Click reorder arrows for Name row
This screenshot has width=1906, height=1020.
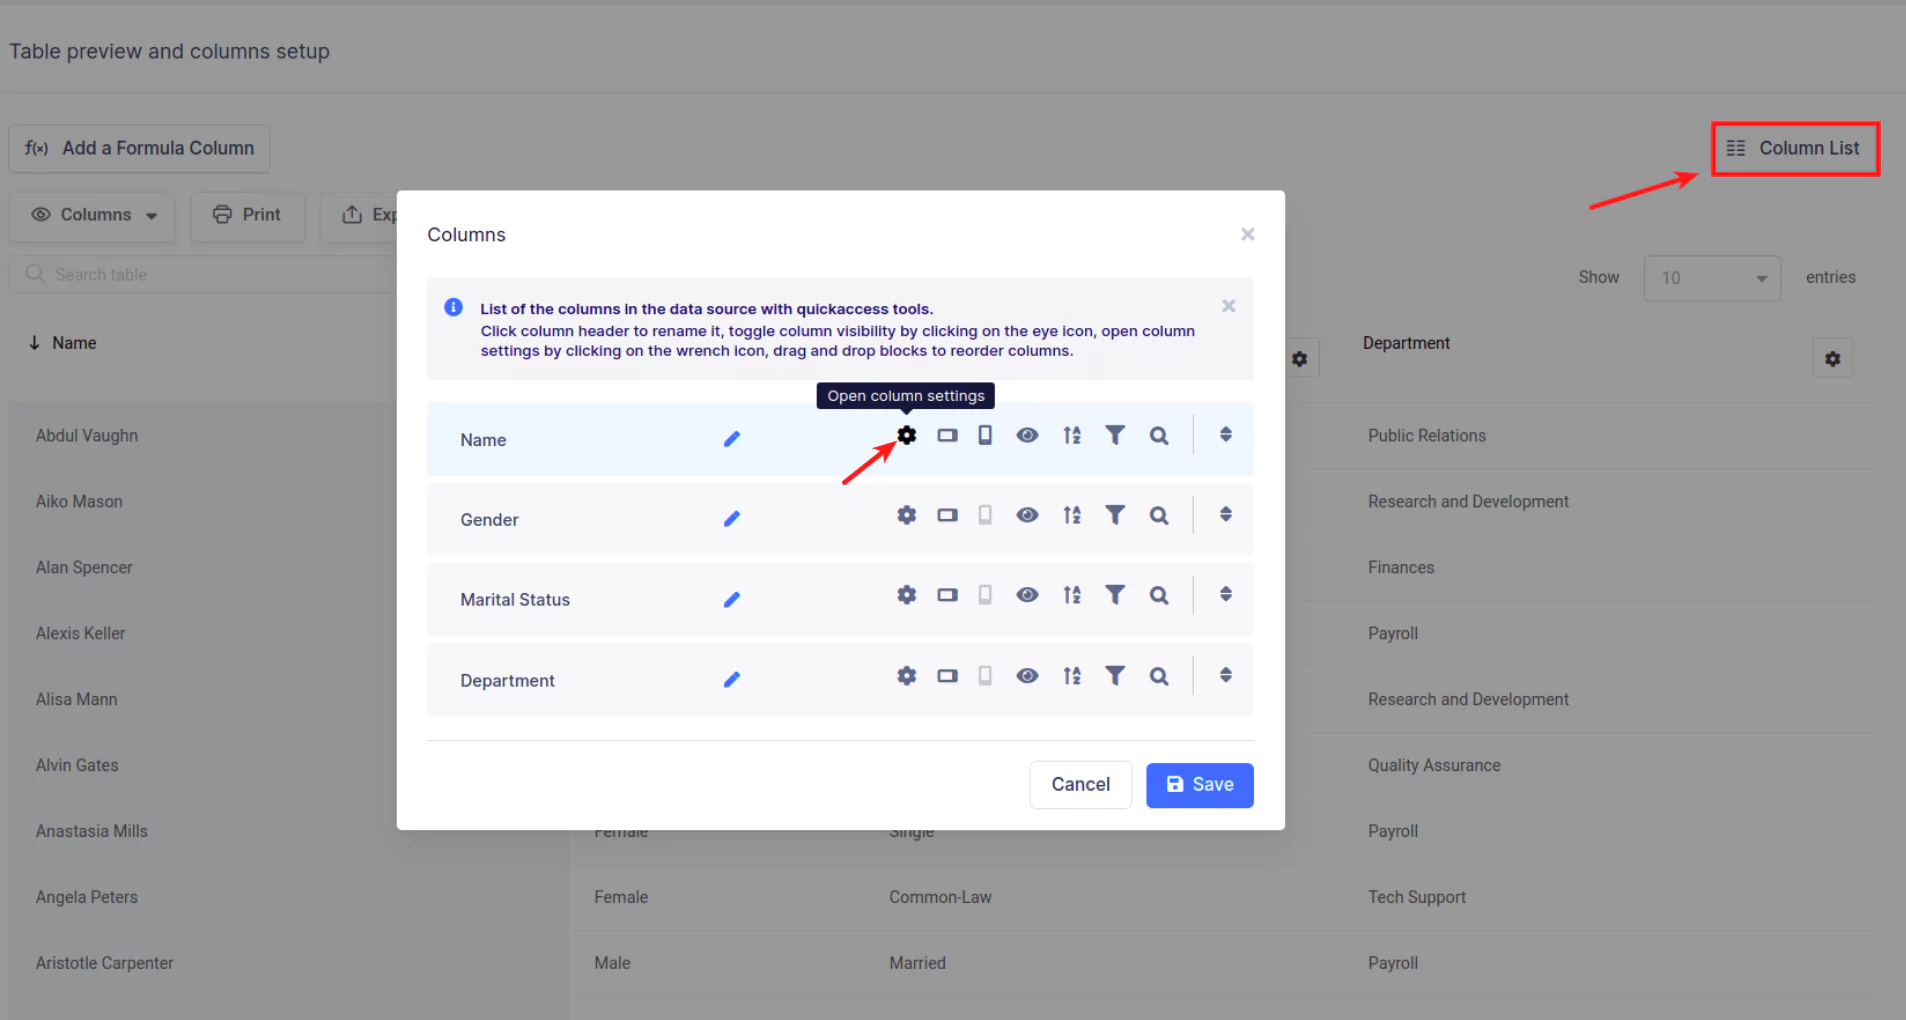1225,435
